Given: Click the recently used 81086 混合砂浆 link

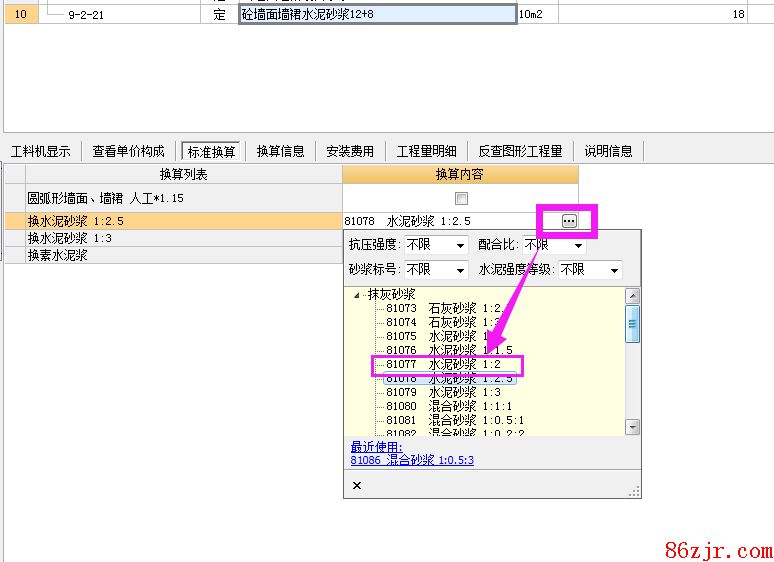Looking at the screenshot, I should click(412, 460).
